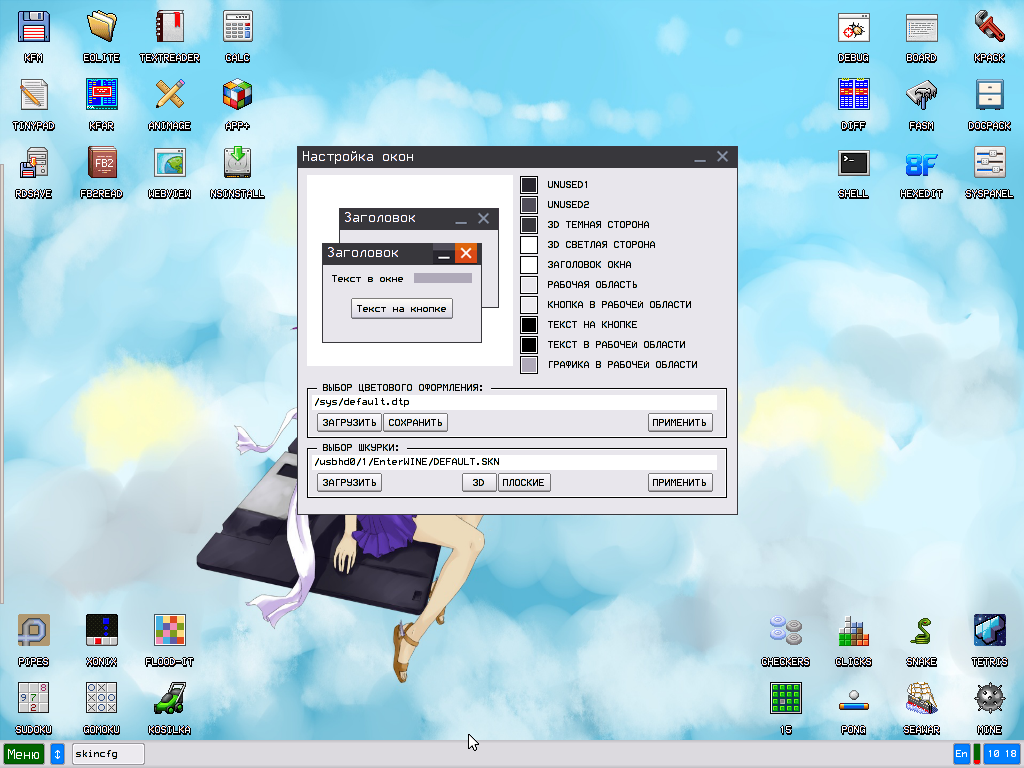Image resolution: width=1024 pixels, height=768 pixels.
Task: Select the 3D skin style
Action: coord(478,482)
